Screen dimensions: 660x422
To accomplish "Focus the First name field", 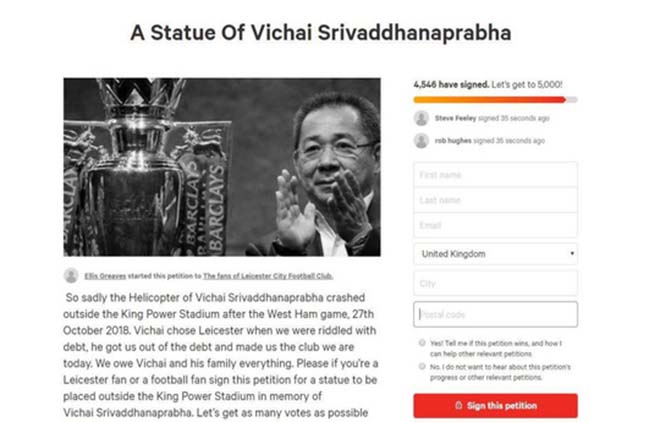I will tap(495, 175).
